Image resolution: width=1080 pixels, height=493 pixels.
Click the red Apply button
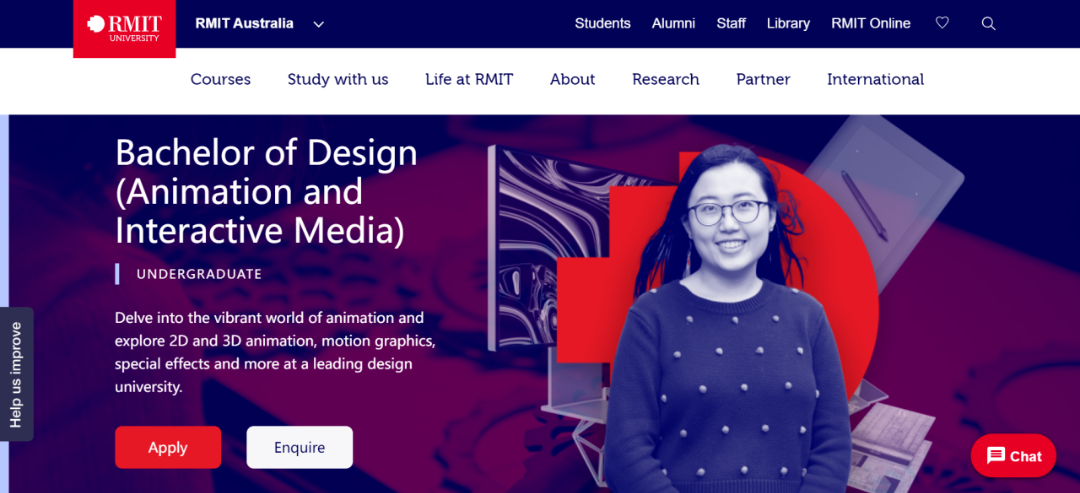click(168, 448)
